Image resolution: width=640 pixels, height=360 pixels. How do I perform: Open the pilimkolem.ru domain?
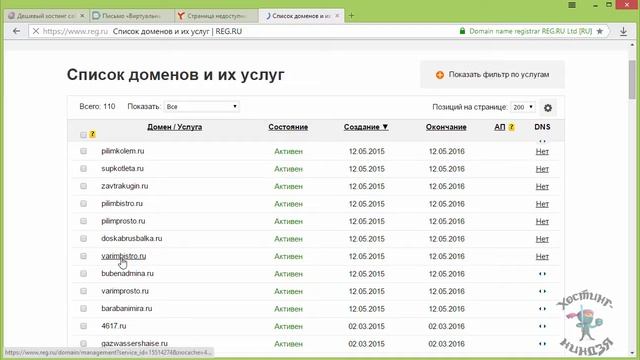click(x=123, y=151)
